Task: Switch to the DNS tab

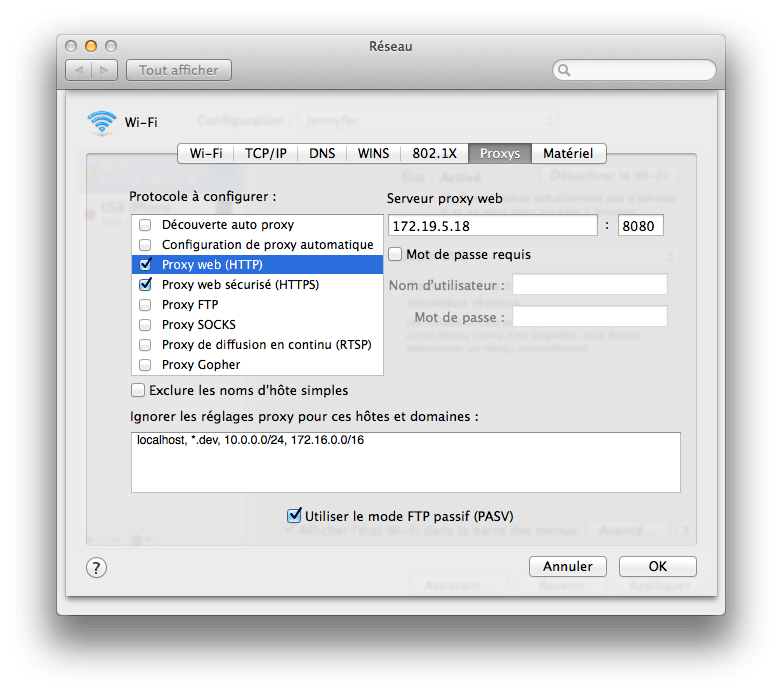Action: coord(322,153)
